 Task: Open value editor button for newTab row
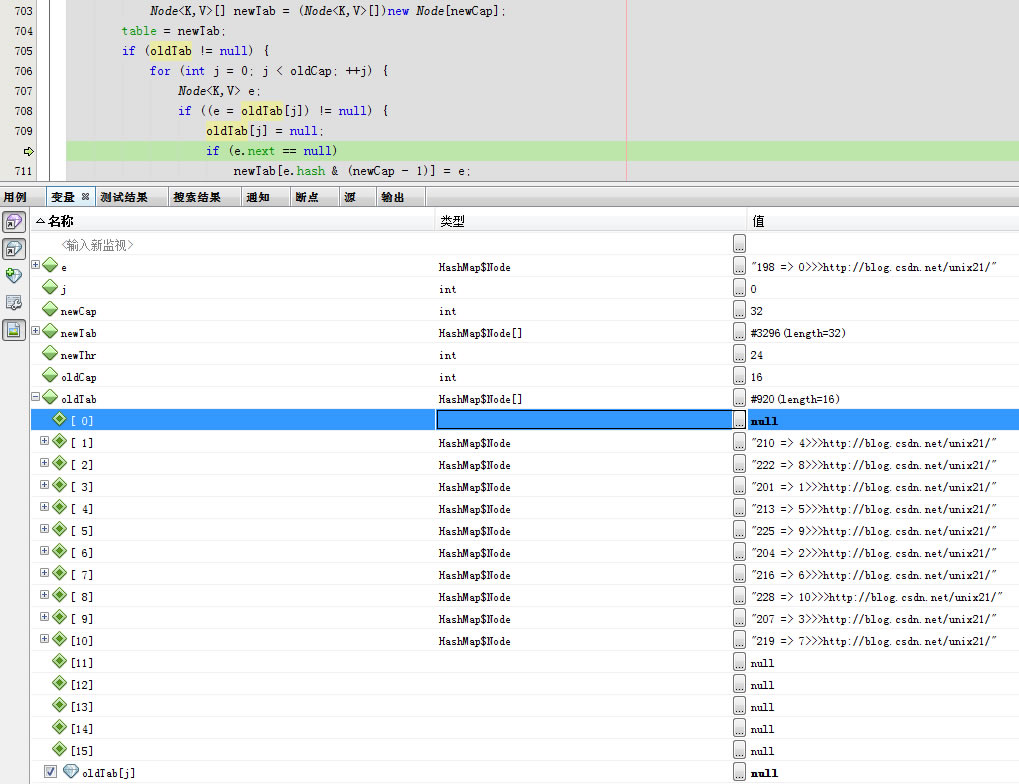click(739, 332)
